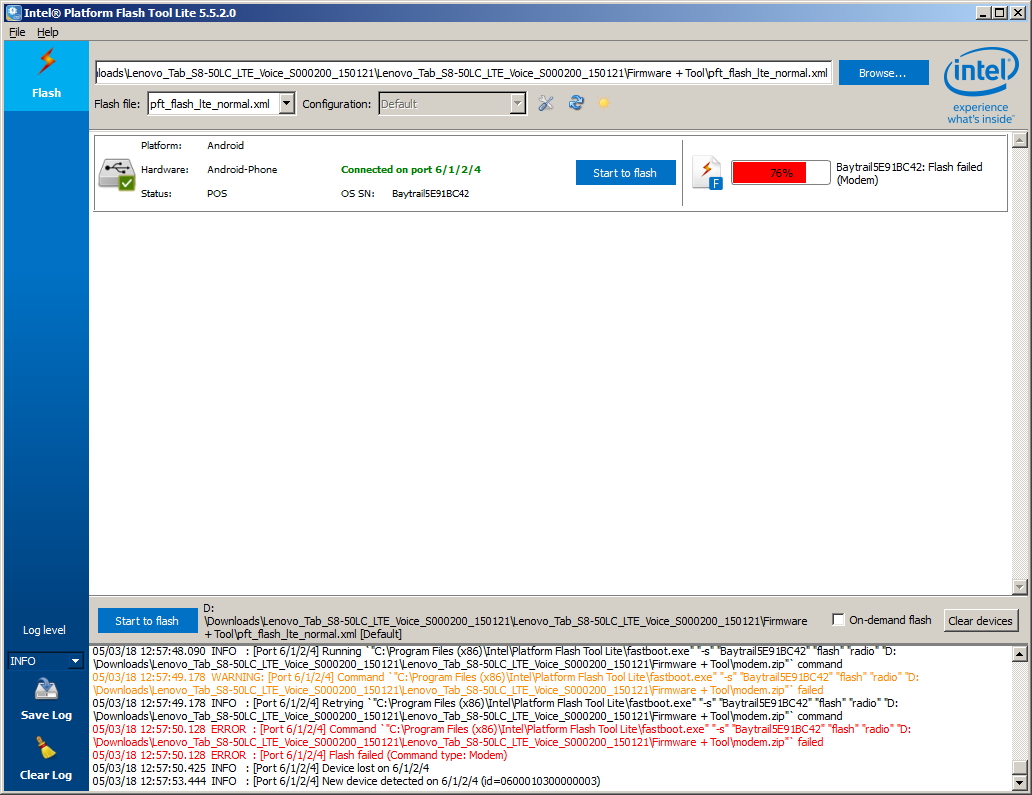Click the Status value POS
1032x795 pixels.
217,193
